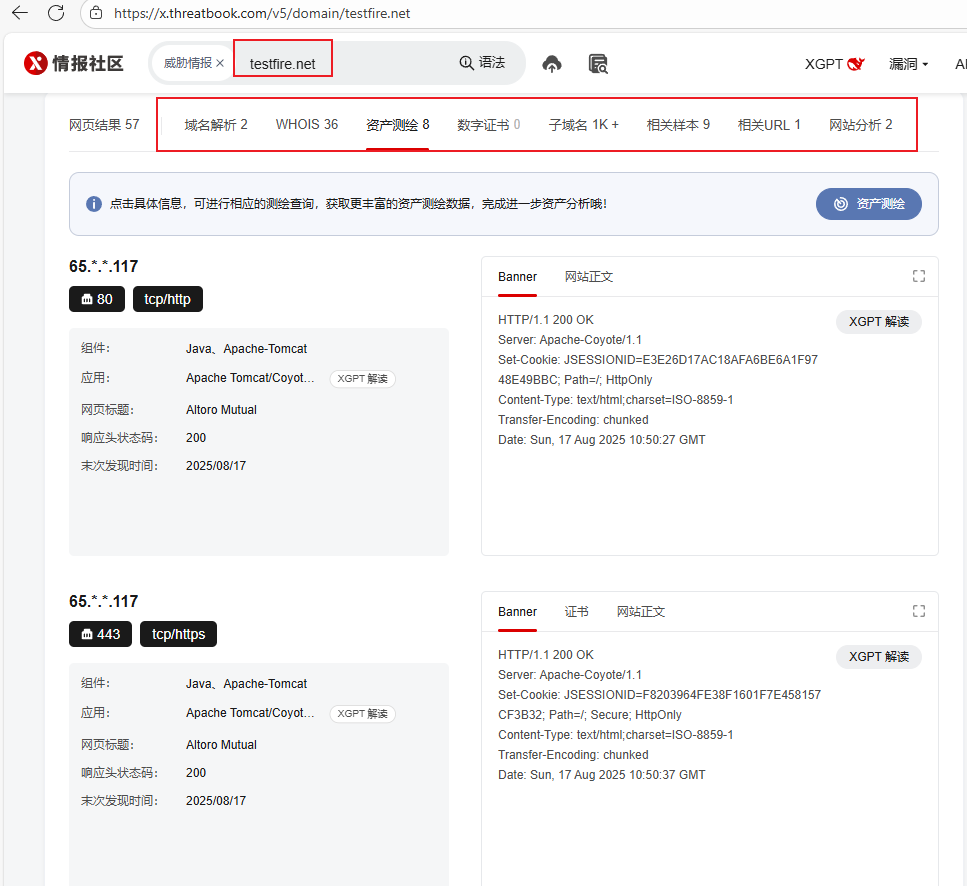Switch to 网页结果 57 tab
Viewport: 967px width, 886px height.
click(104, 125)
